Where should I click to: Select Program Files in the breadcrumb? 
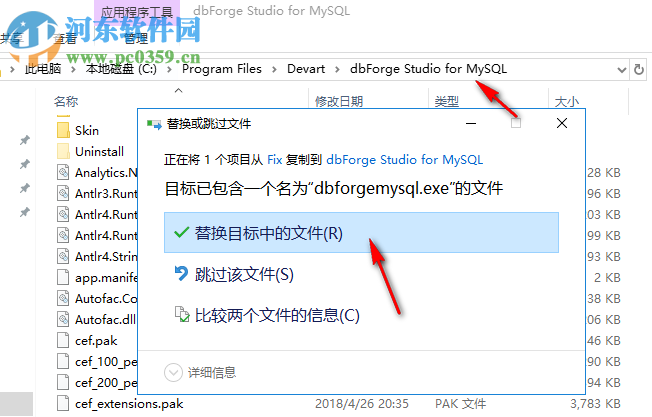pyautogui.click(x=222, y=69)
